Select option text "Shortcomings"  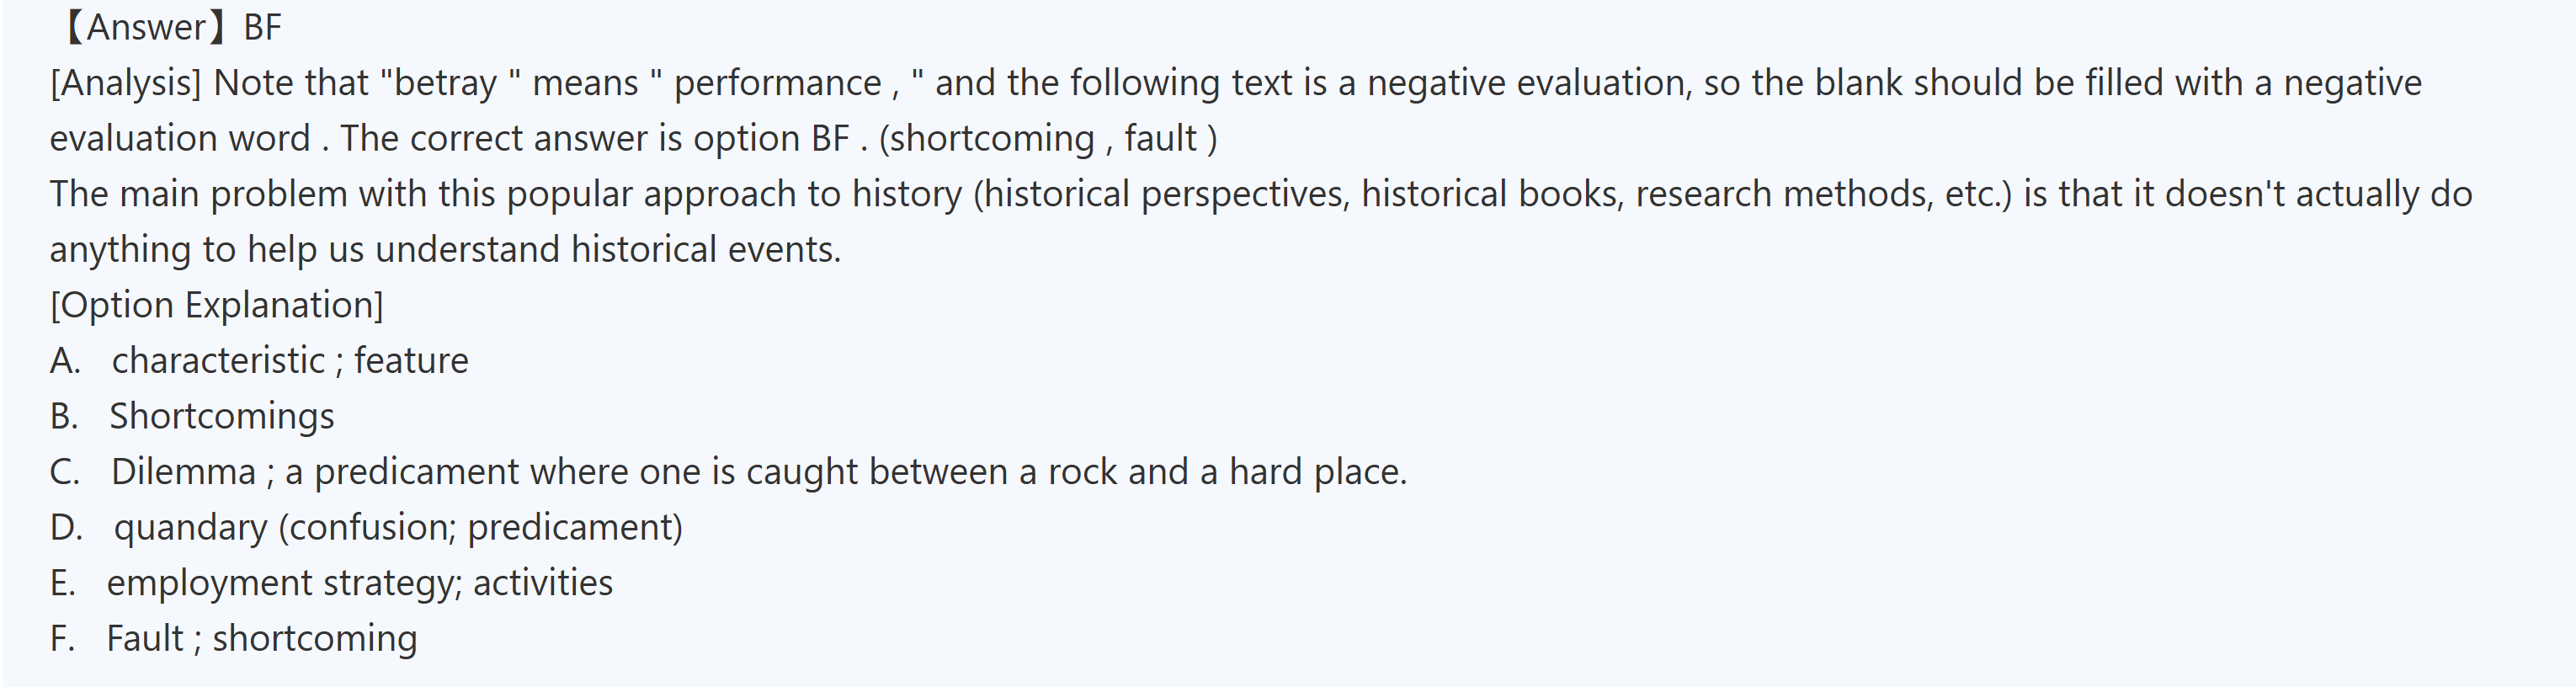pos(222,416)
